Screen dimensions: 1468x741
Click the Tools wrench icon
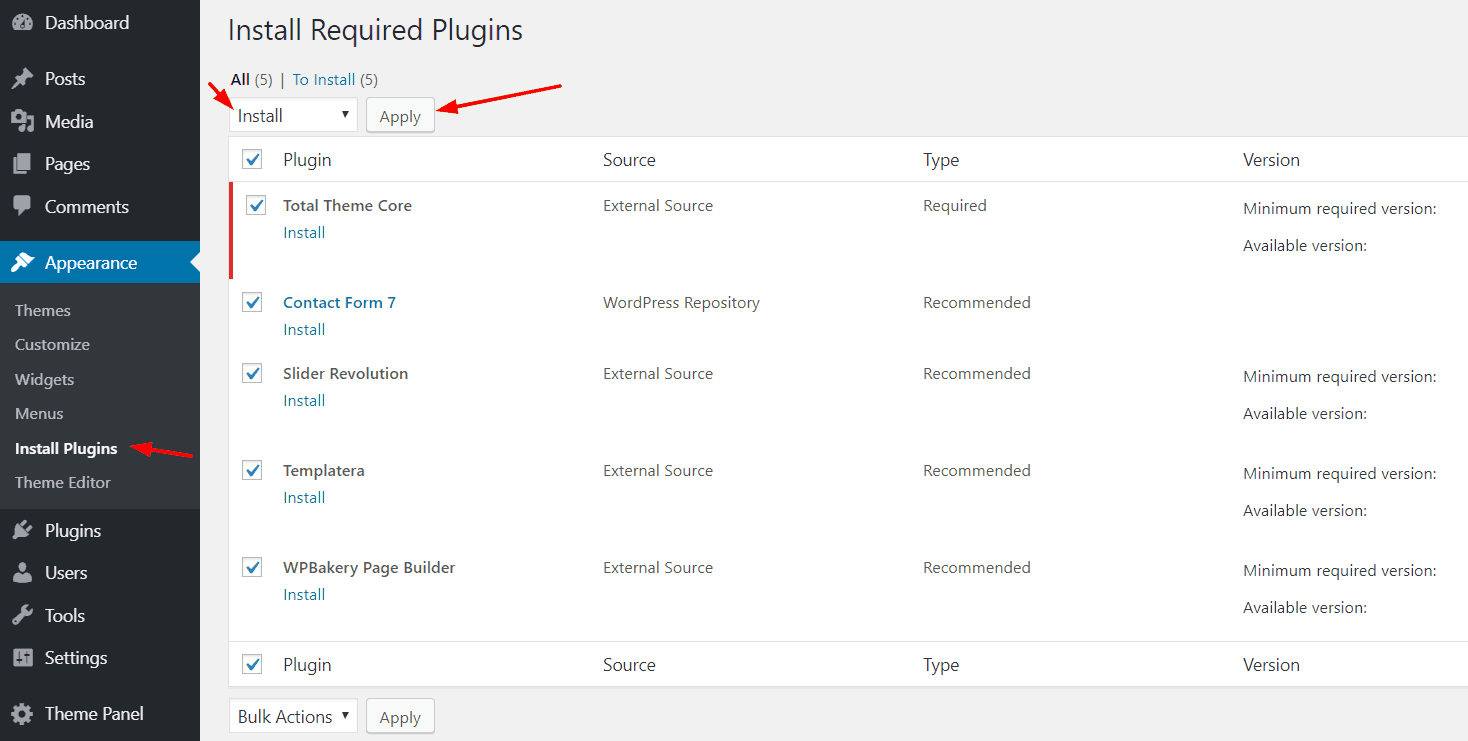(22, 616)
